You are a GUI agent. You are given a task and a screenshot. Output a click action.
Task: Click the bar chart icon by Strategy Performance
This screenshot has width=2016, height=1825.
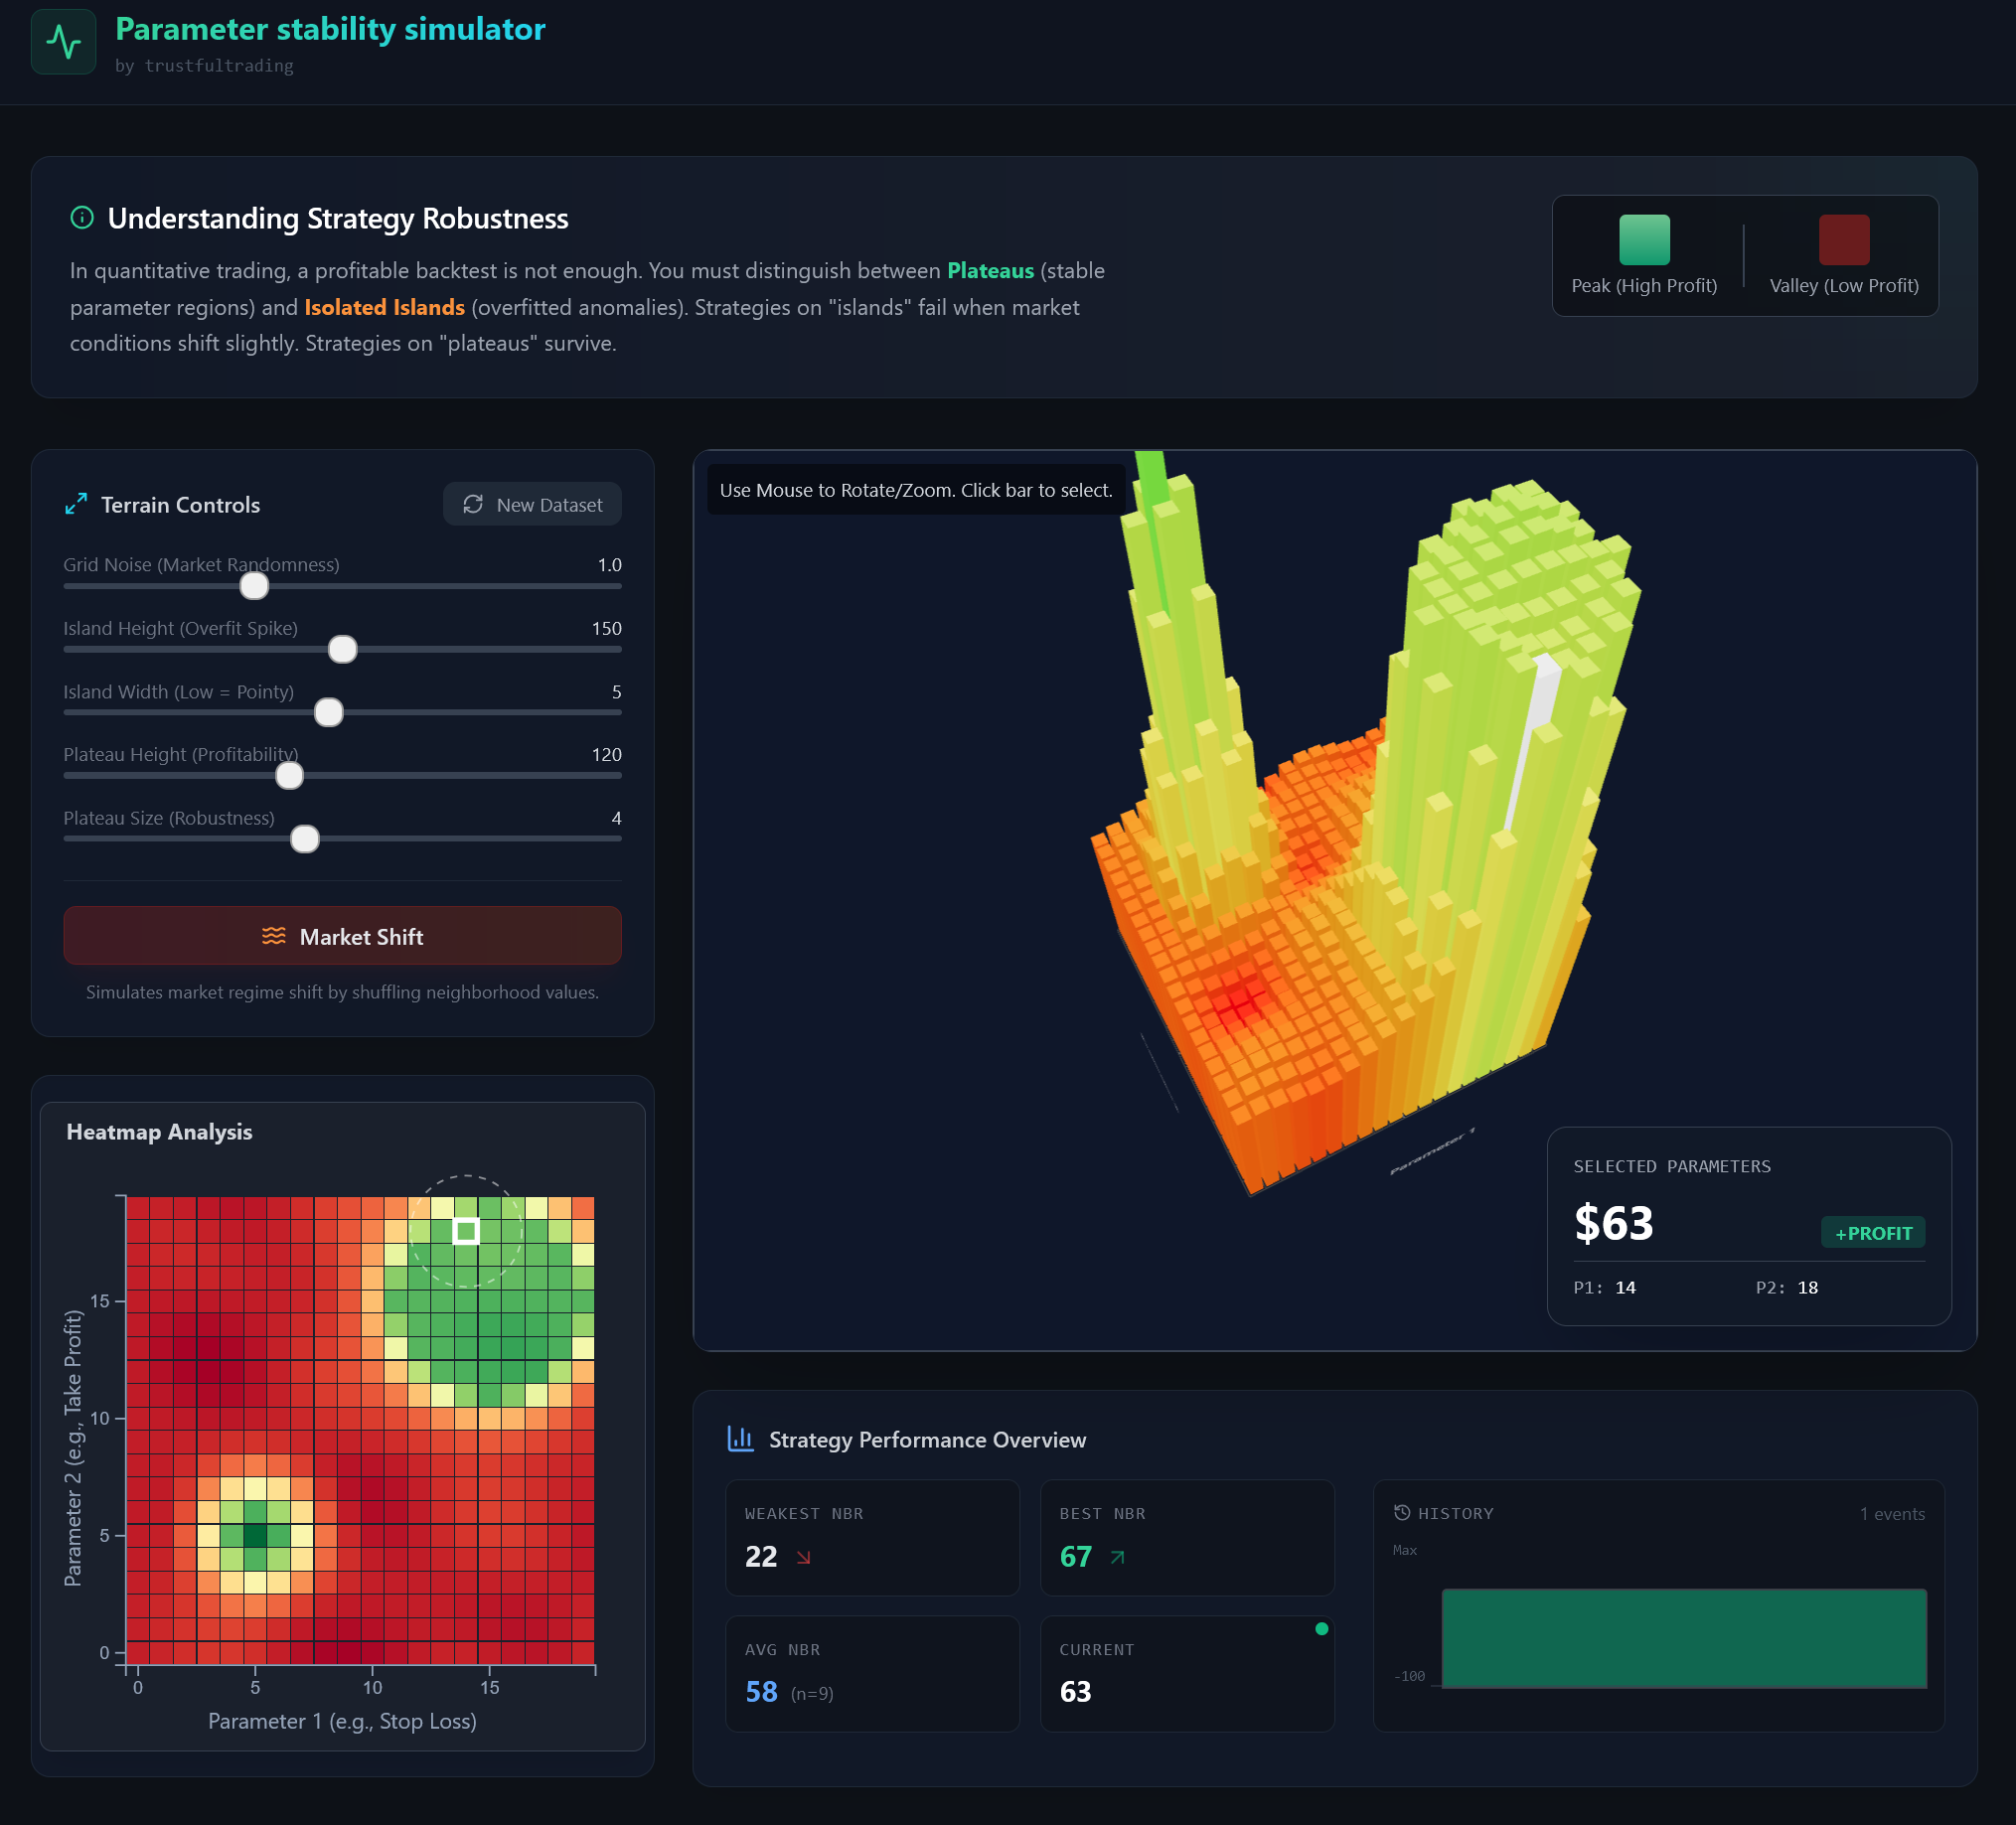pos(740,1439)
